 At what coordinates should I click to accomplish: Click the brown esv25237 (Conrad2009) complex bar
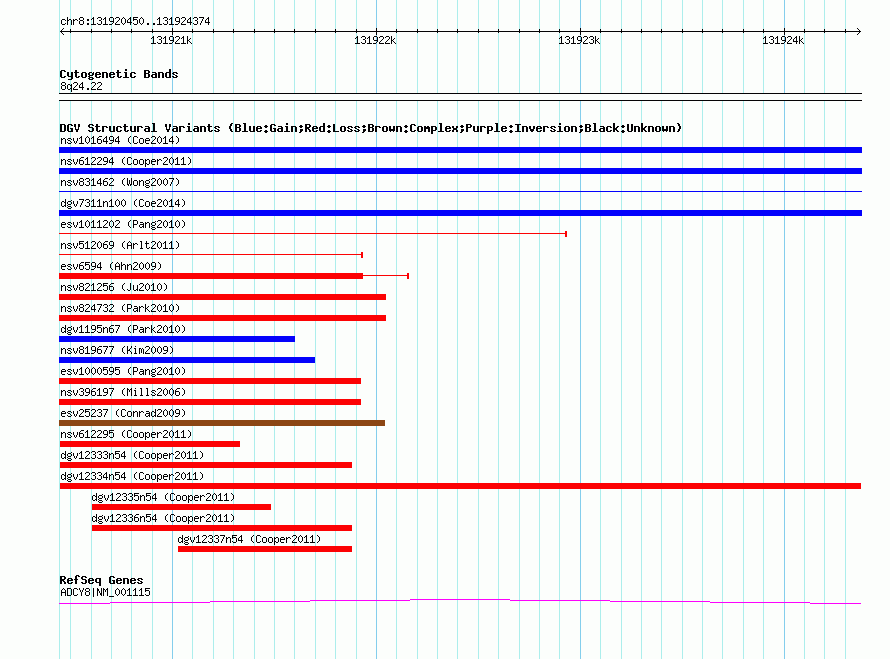[222, 423]
